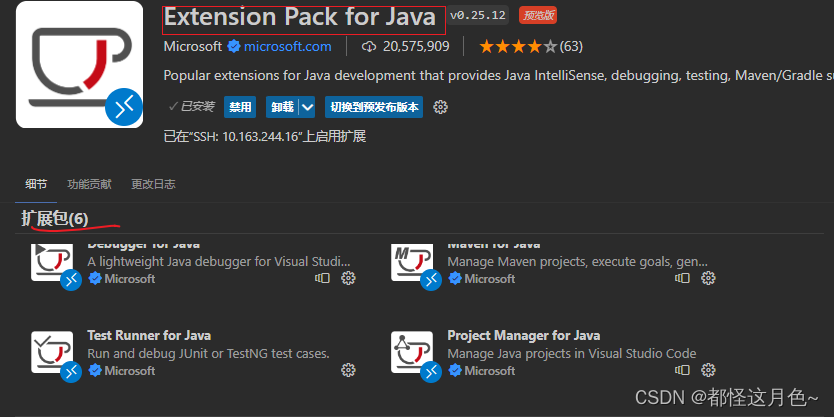Click the 已安装 installed status label
Viewport: 834px width, 417px height.
[191, 107]
